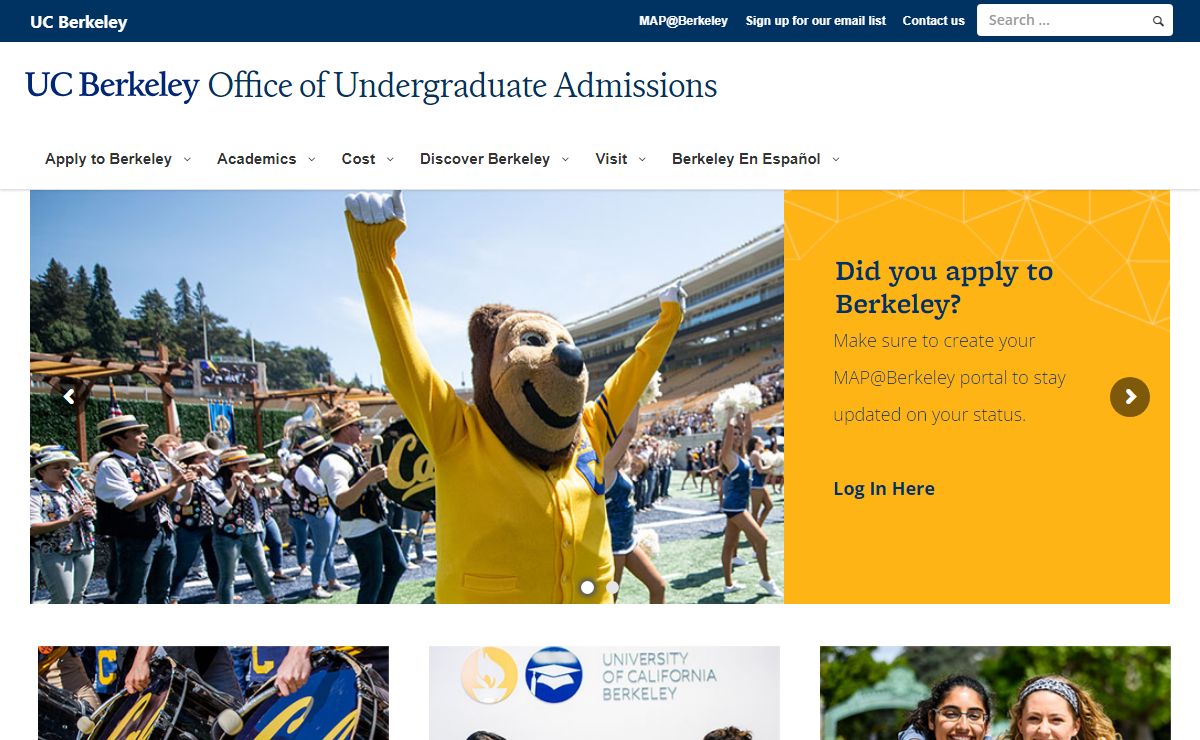Advance carousel with next arrow button
The height and width of the screenshot is (740, 1200).
[1130, 397]
